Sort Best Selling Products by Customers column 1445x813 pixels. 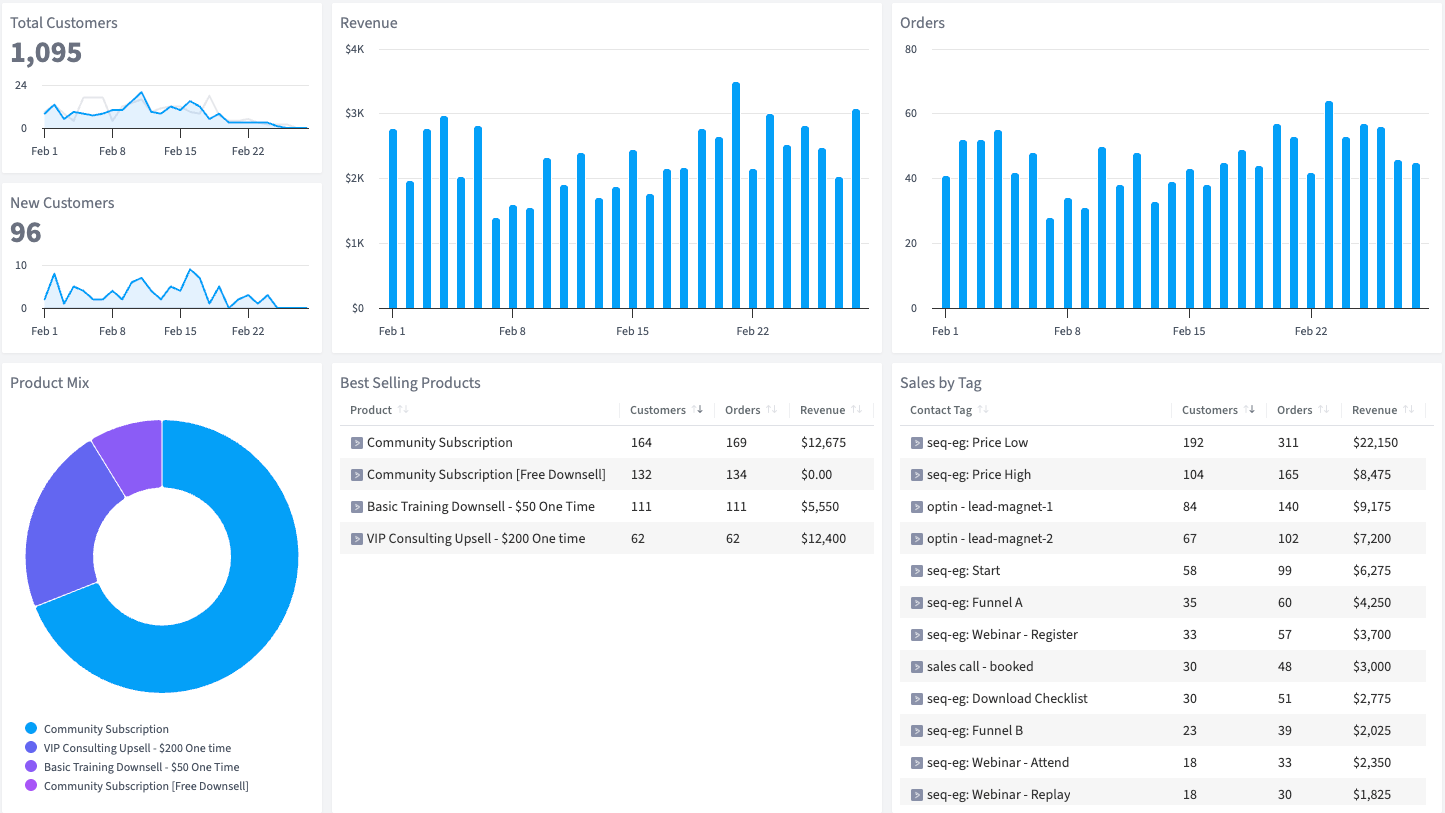point(657,410)
